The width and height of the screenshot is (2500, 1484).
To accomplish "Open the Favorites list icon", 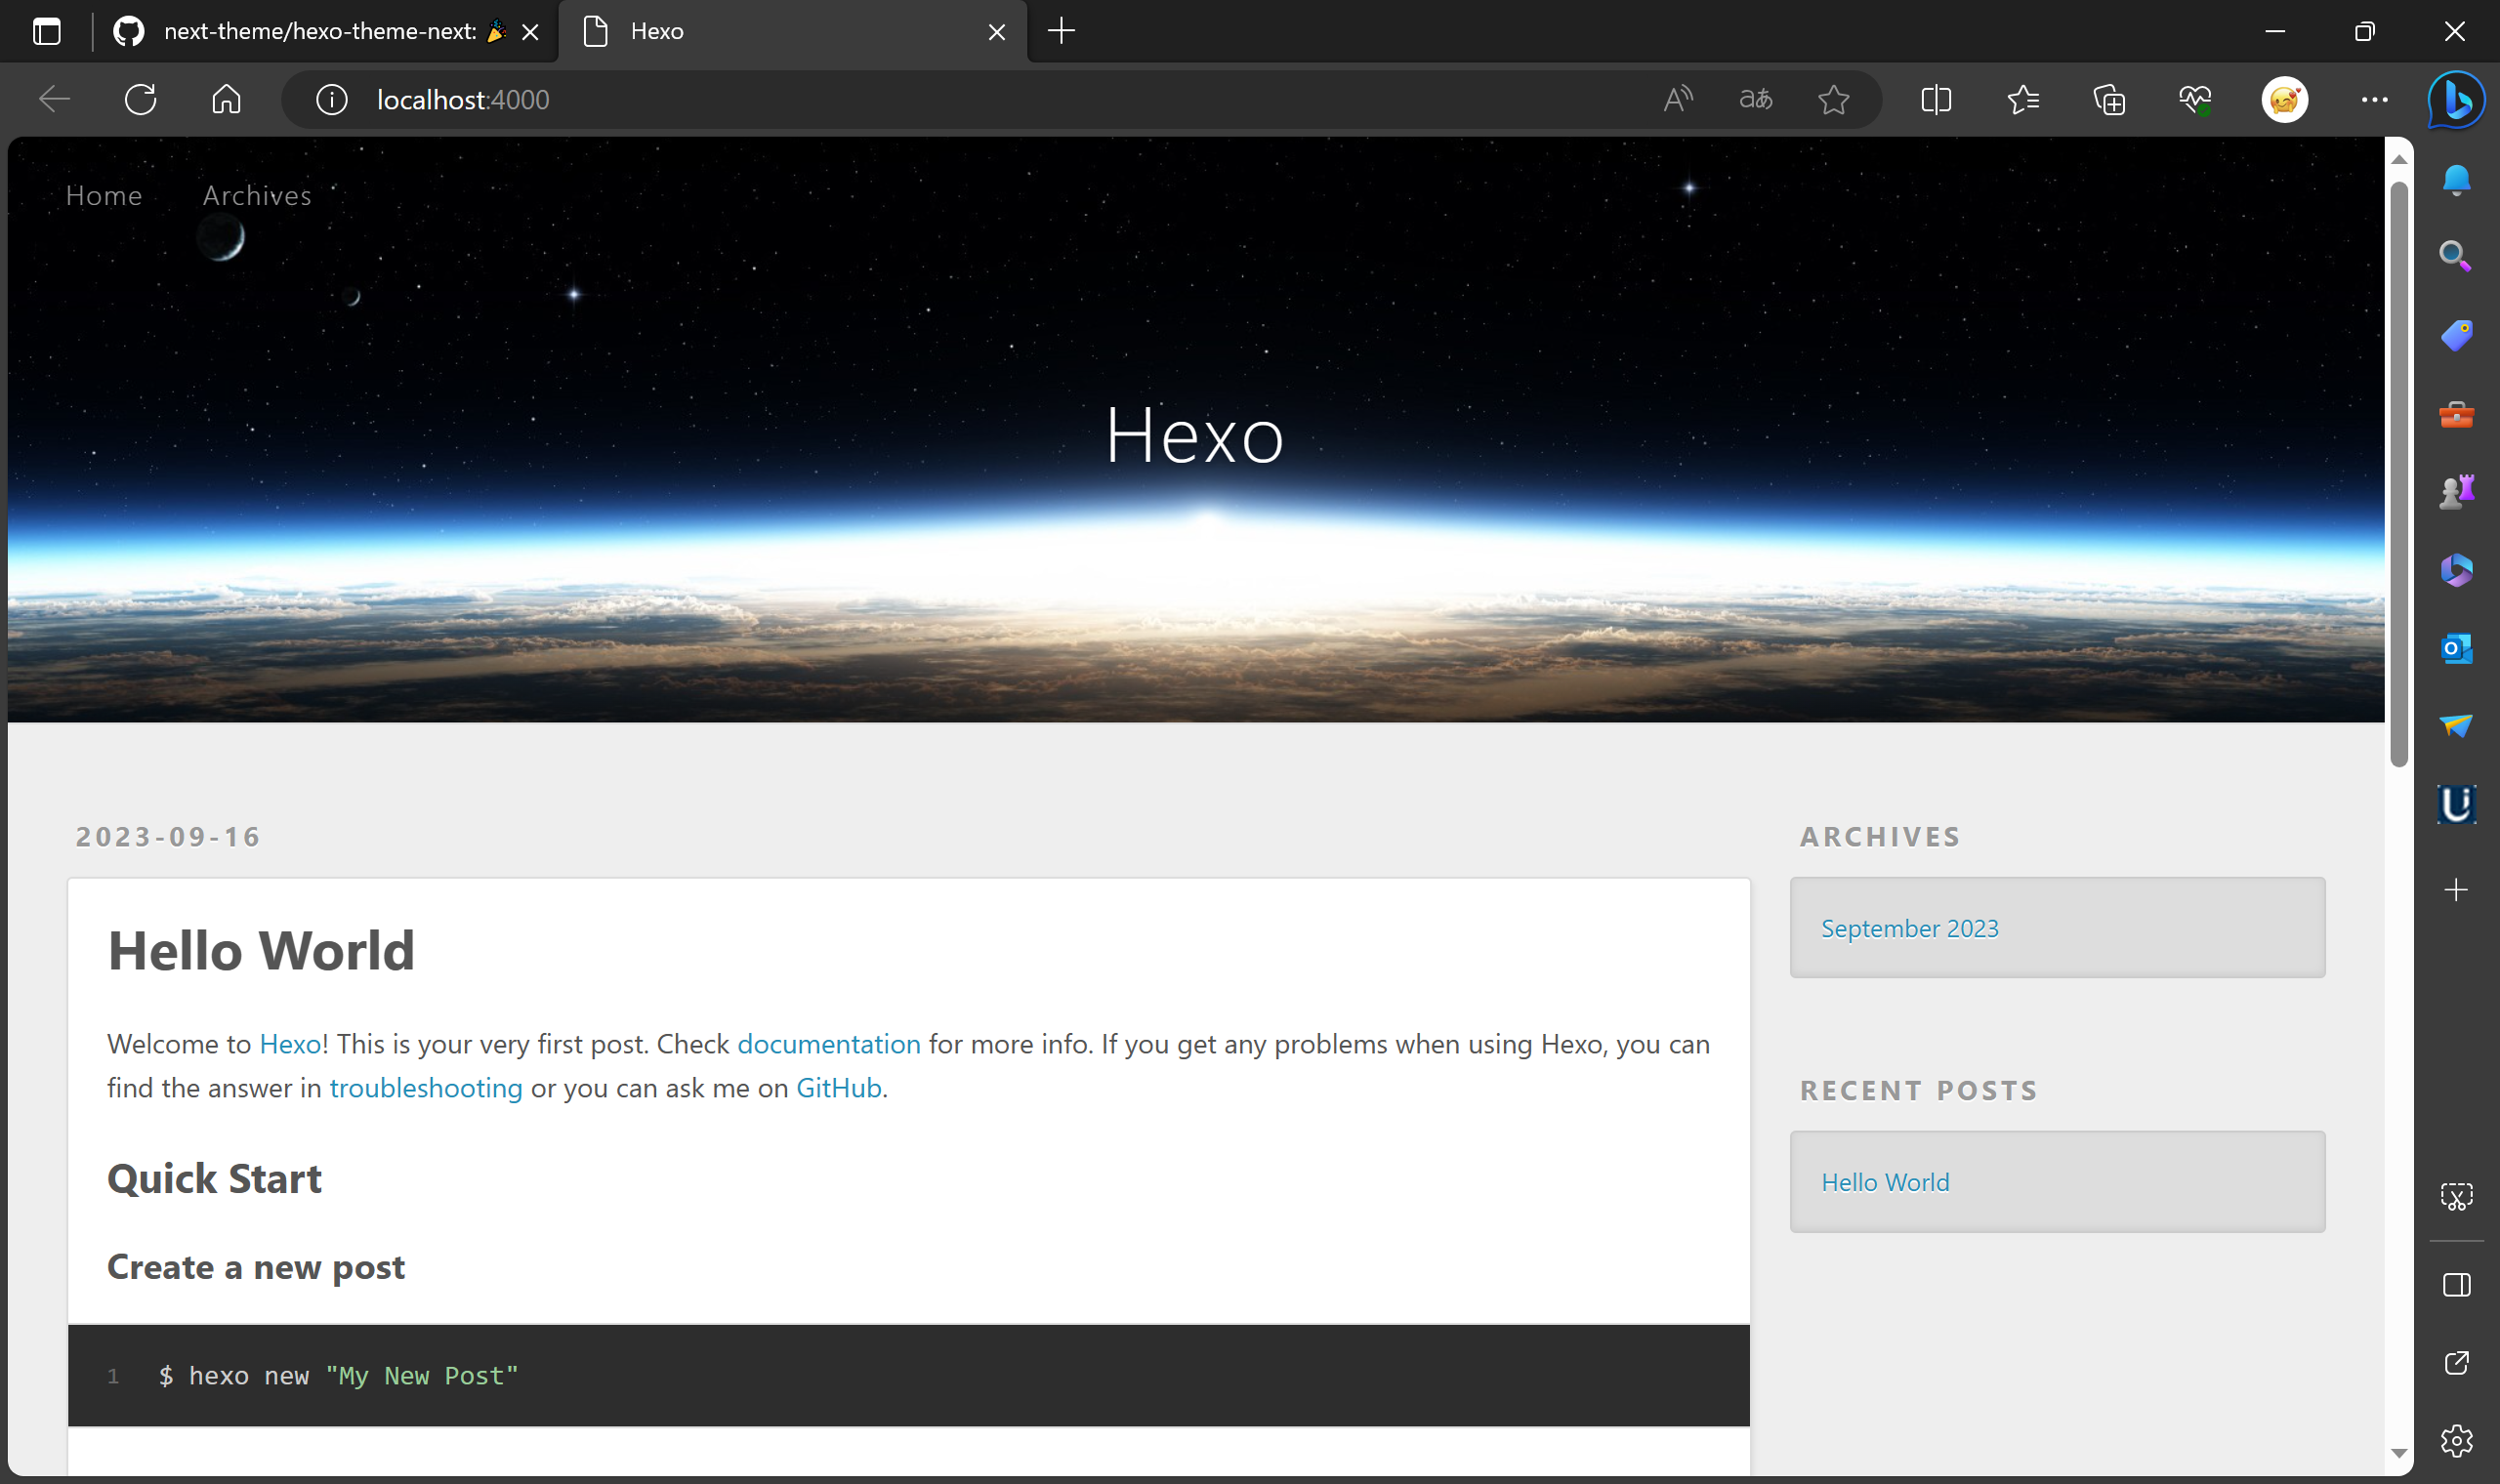I will point(2023,99).
